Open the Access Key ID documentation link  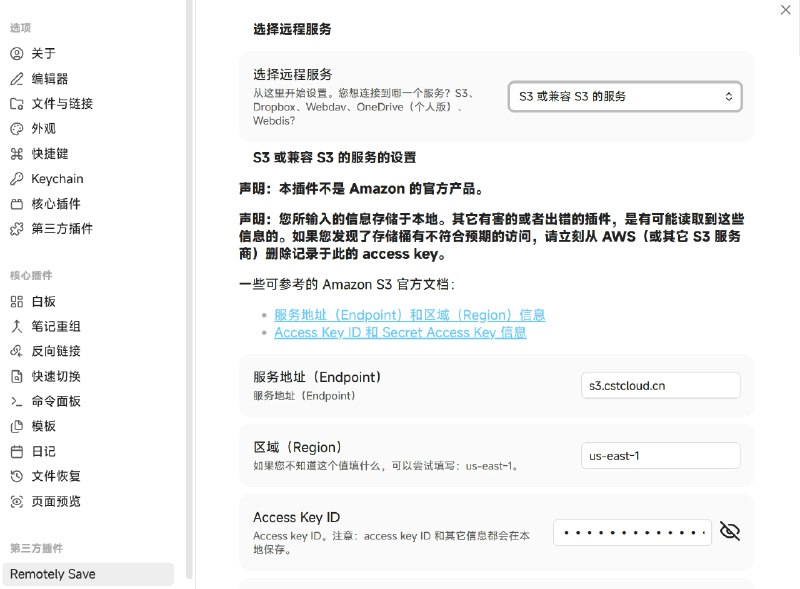click(x=399, y=333)
